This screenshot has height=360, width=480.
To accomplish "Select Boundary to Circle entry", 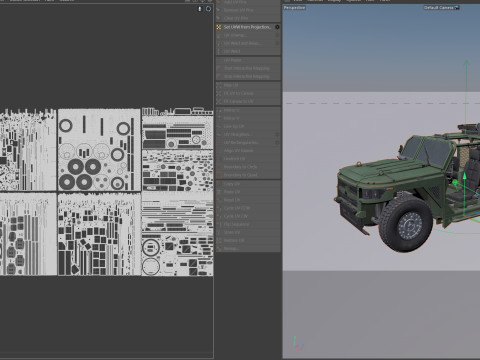I will tap(248, 167).
